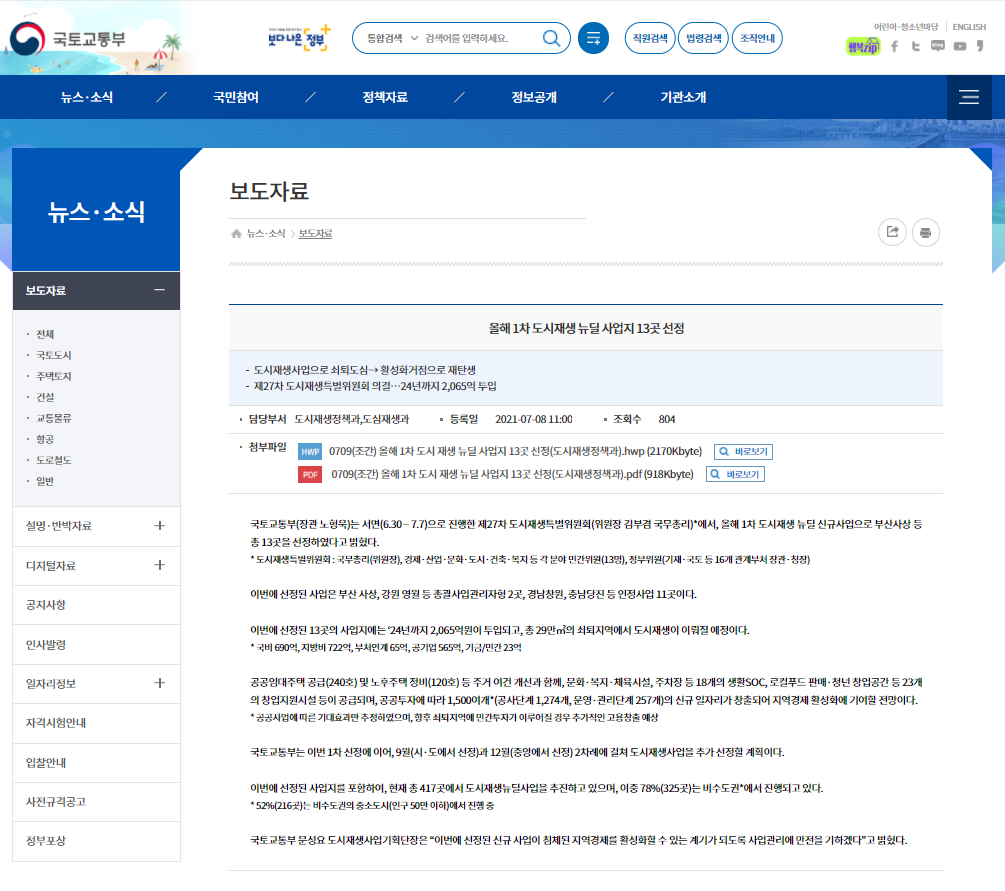Open the 정보공개 main menu
Viewport: 1005px width, 891px height.
point(534,97)
